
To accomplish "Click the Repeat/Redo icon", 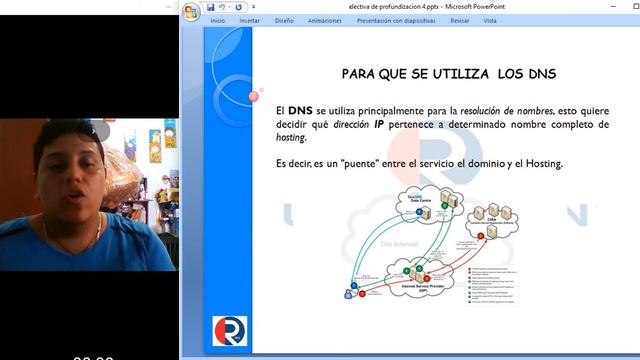I will (x=239, y=7).
